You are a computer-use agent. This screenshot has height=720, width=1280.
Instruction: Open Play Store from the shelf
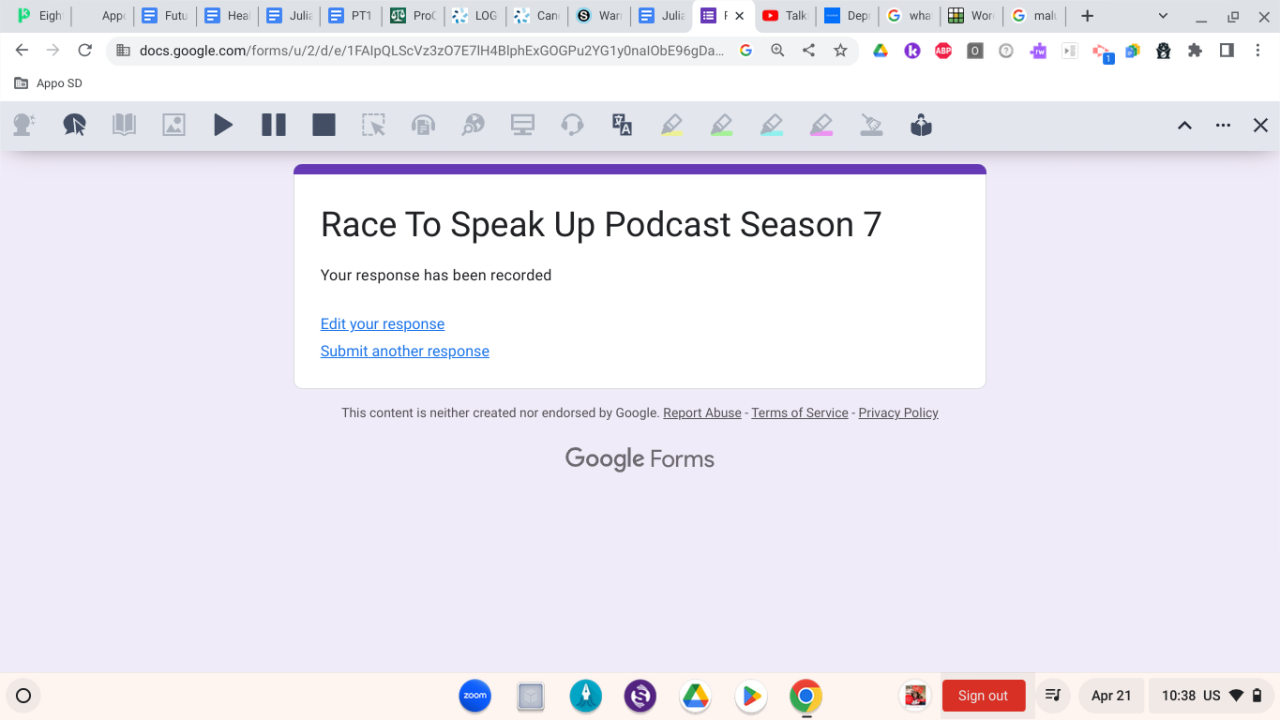[x=750, y=696]
